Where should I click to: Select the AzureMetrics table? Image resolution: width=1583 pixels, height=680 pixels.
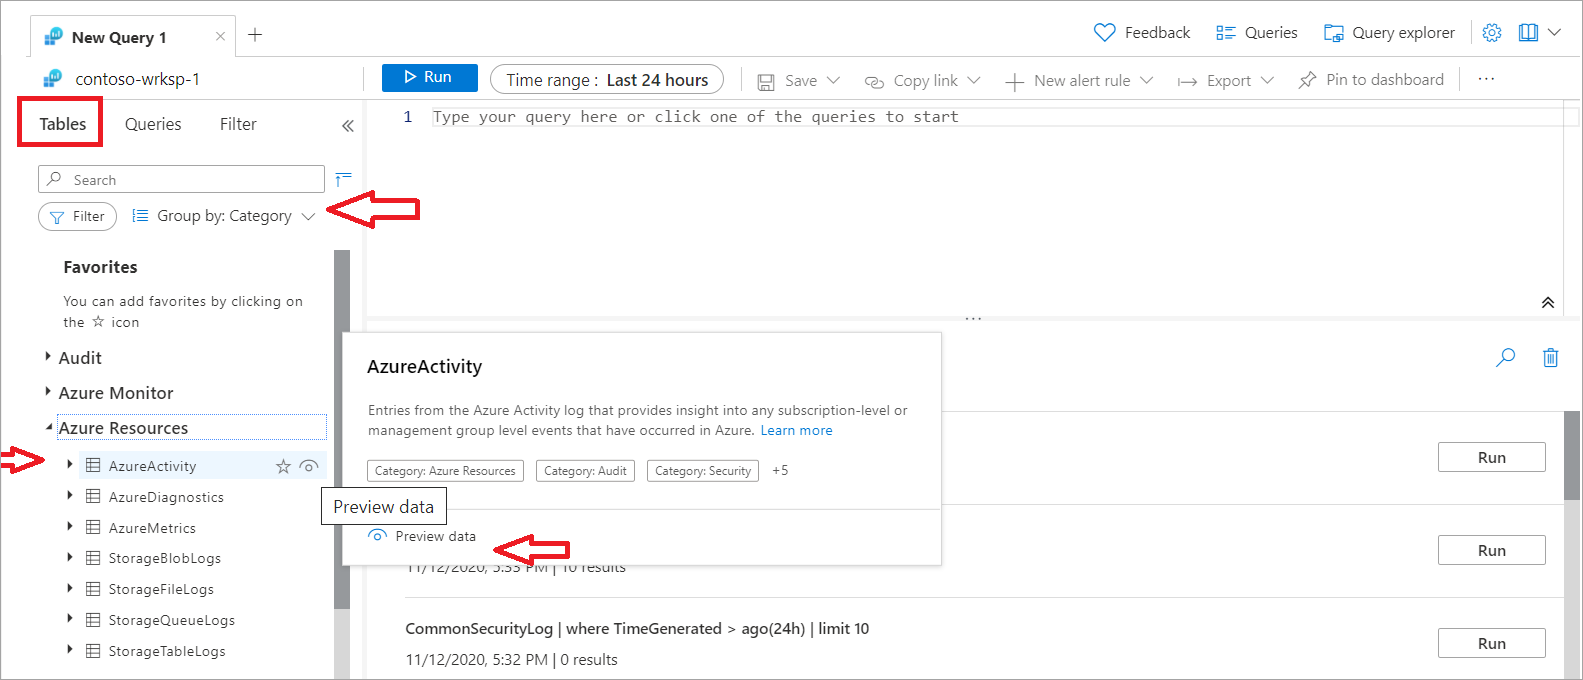152,527
